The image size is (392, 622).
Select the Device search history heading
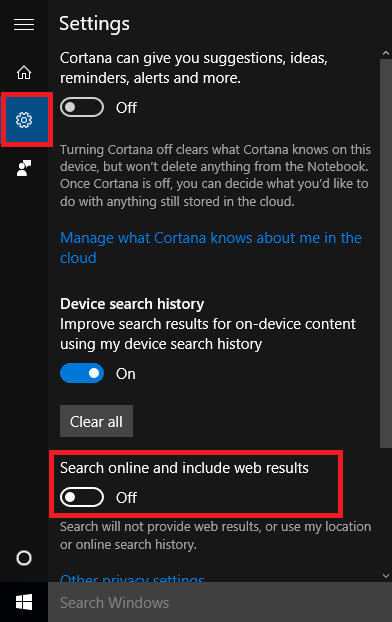pos(132,304)
